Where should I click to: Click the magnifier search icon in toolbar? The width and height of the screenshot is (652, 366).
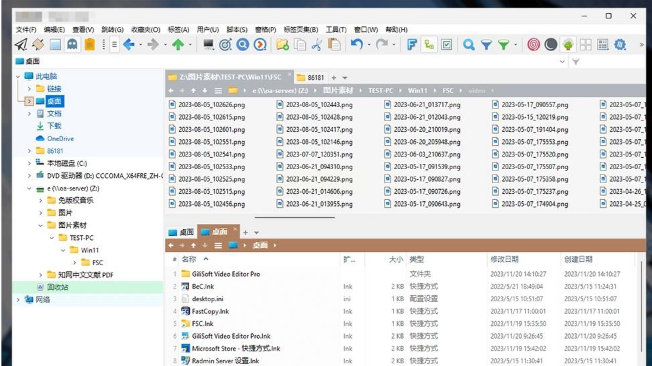pos(469,45)
